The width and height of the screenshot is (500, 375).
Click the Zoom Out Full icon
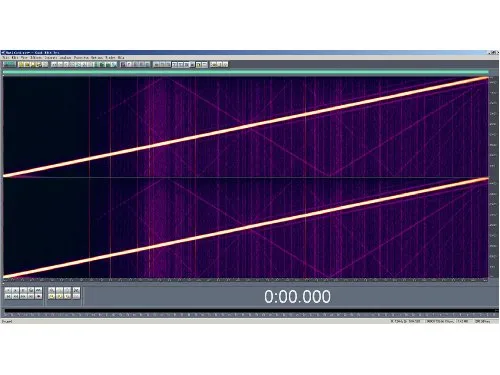point(67,290)
